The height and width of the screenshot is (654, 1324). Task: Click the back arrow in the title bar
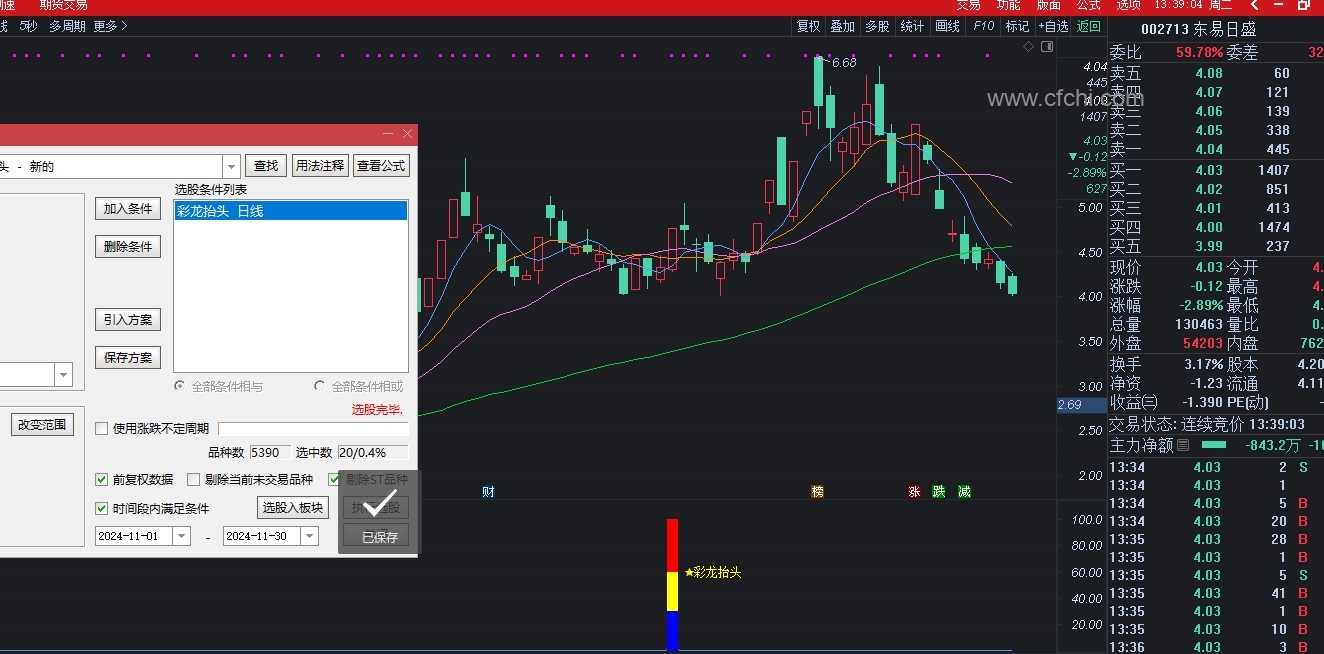click(1254, 6)
